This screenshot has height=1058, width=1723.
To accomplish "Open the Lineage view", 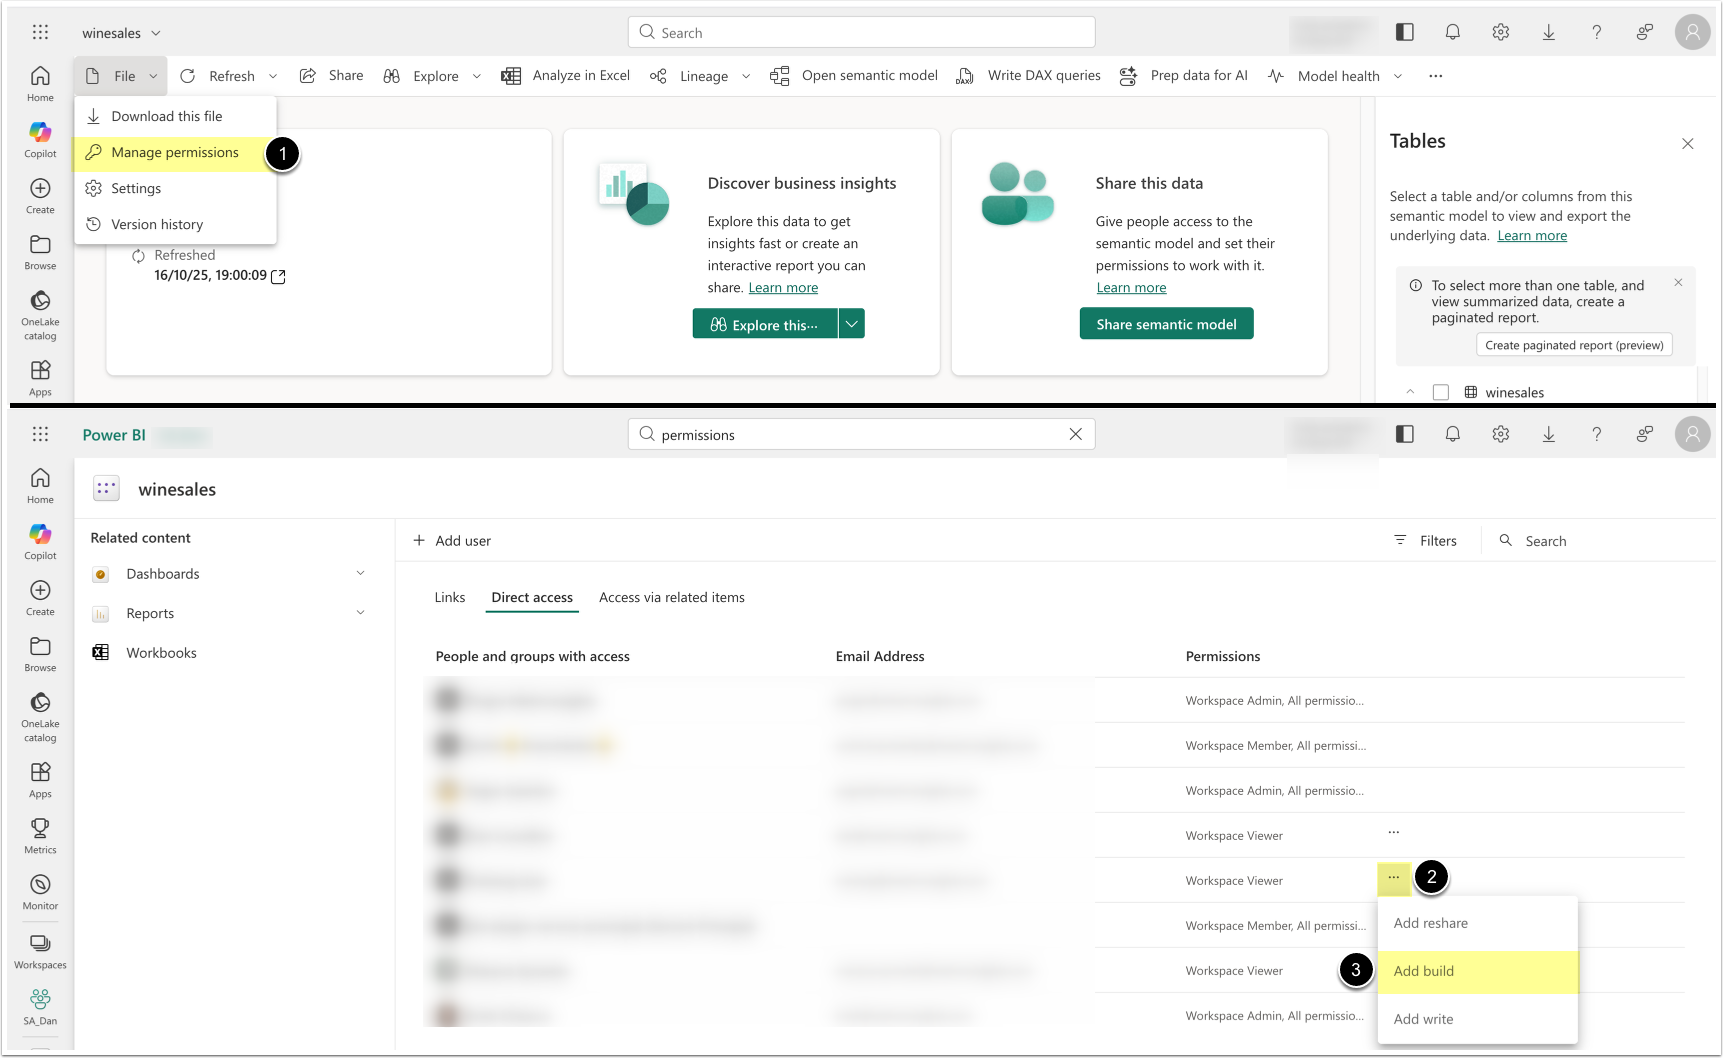I will point(689,76).
